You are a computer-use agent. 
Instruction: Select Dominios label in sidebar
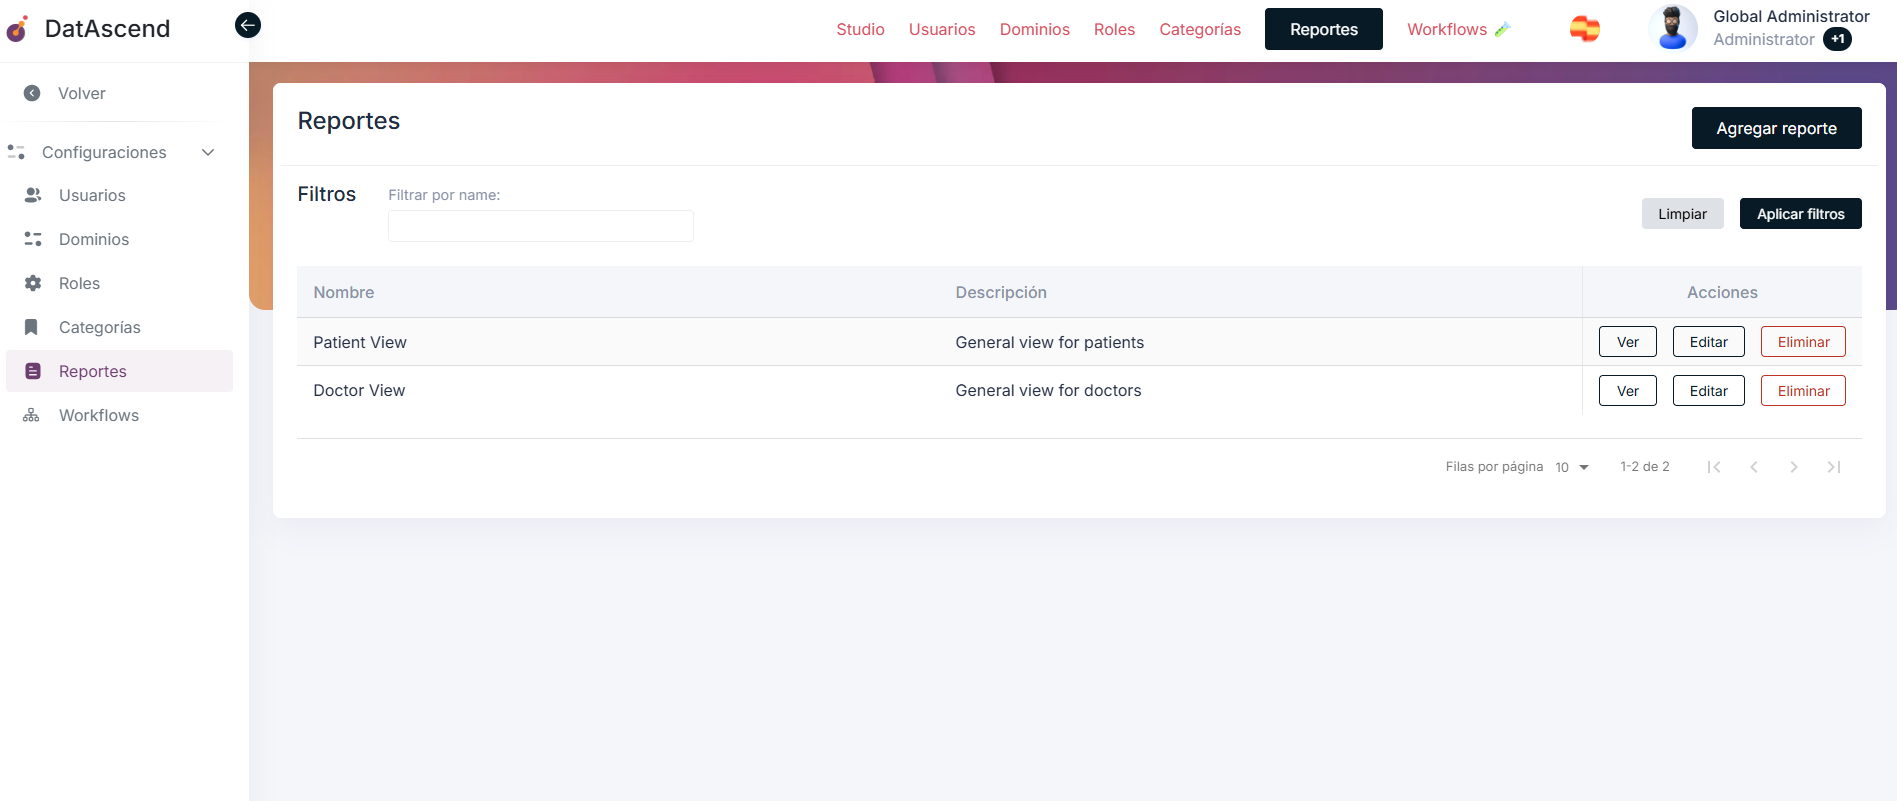94,239
